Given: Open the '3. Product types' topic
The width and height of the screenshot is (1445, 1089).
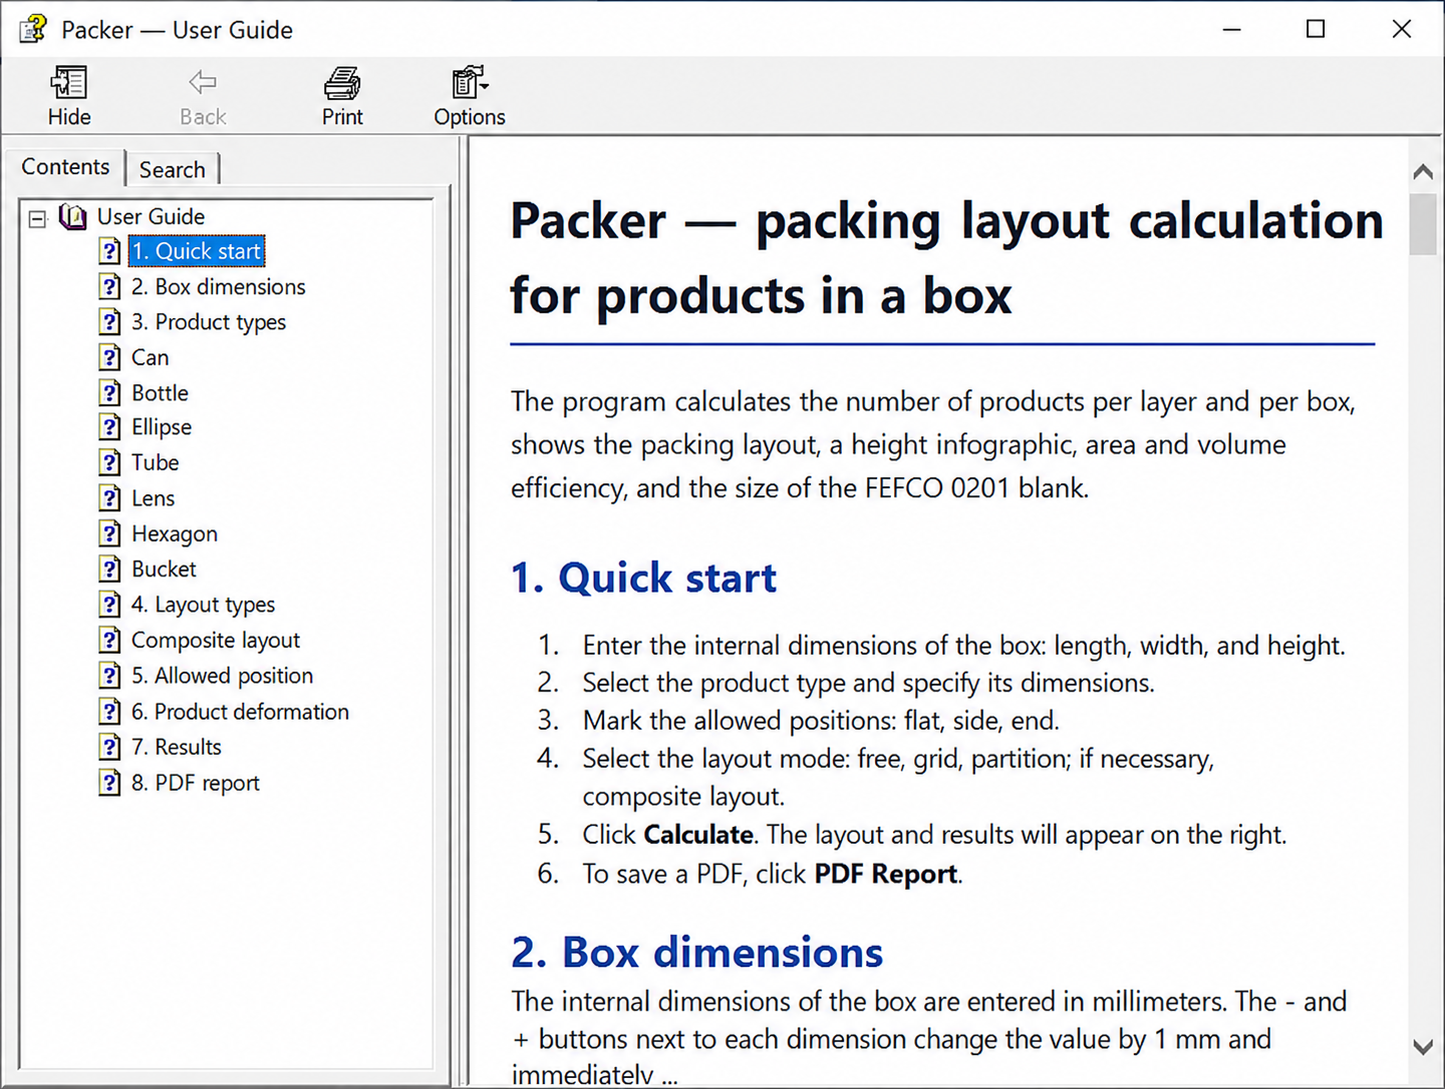Looking at the screenshot, I should pyautogui.click(x=209, y=322).
